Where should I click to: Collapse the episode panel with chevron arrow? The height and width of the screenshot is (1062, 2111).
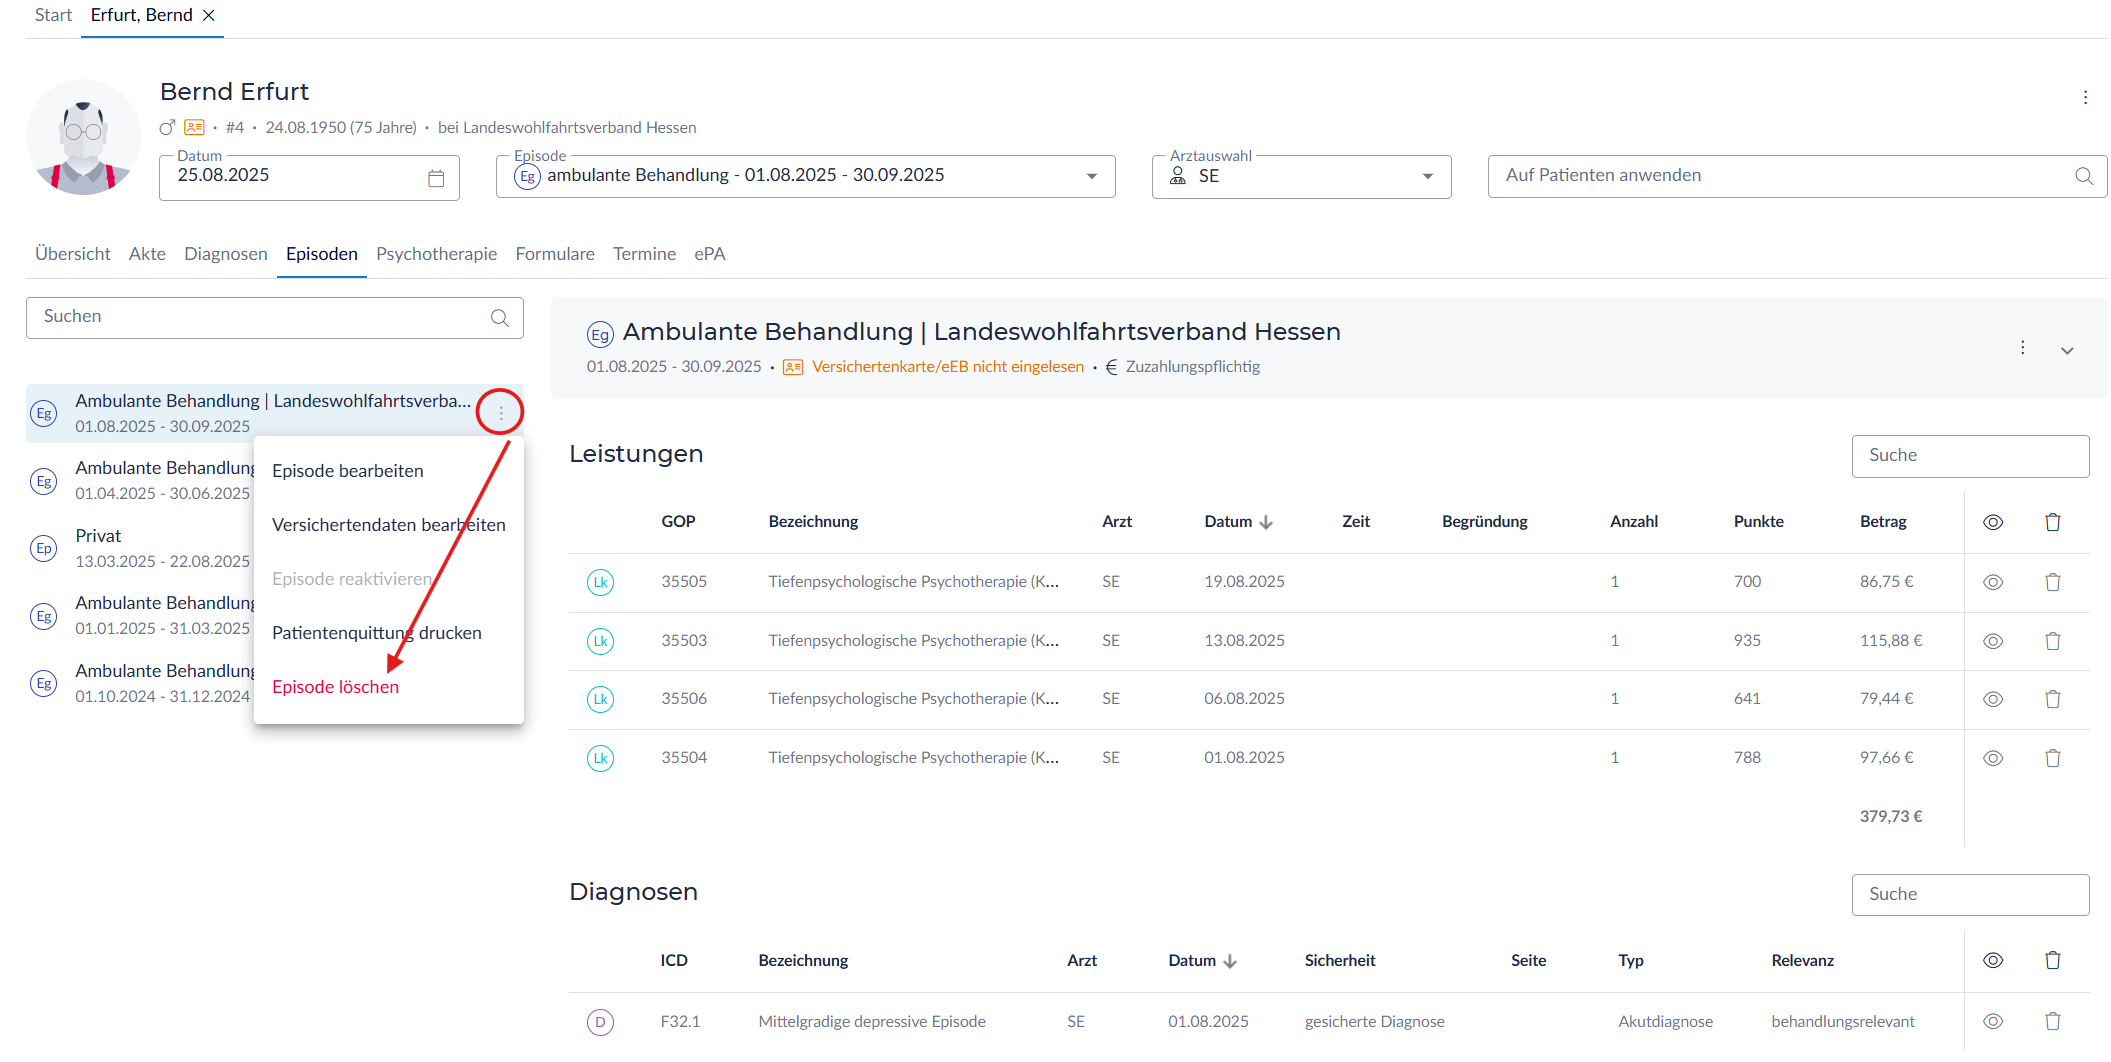coord(2066,351)
